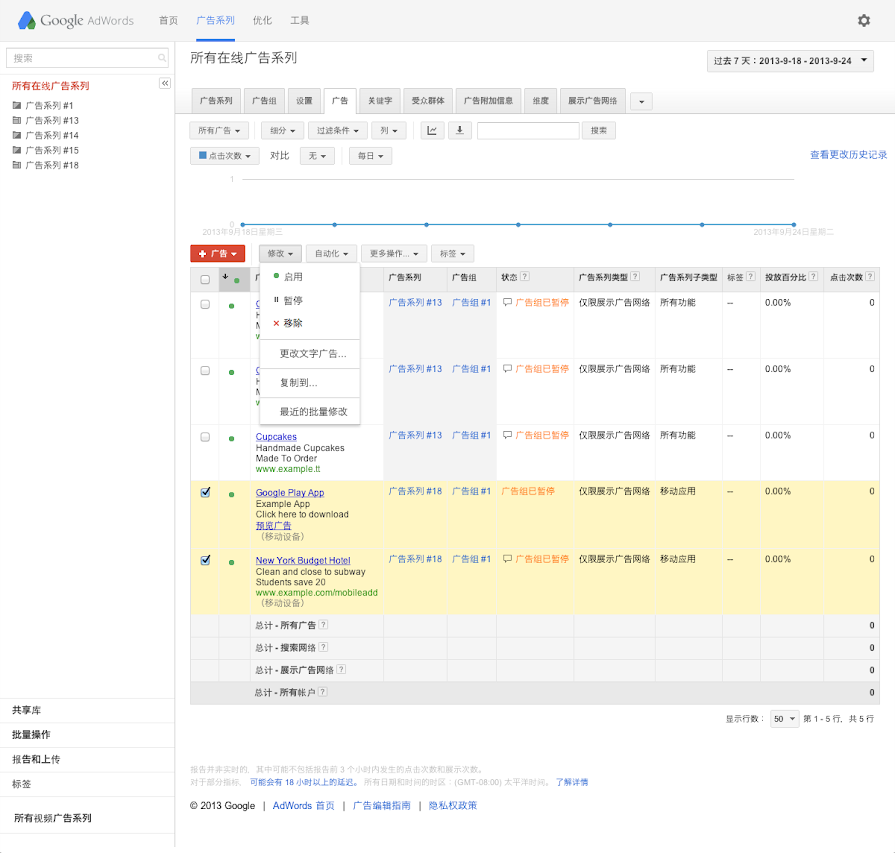Viewport: 895px width, 853px height.
Task: Click the help icon beside 点击次数 column header
Action: (871, 277)
